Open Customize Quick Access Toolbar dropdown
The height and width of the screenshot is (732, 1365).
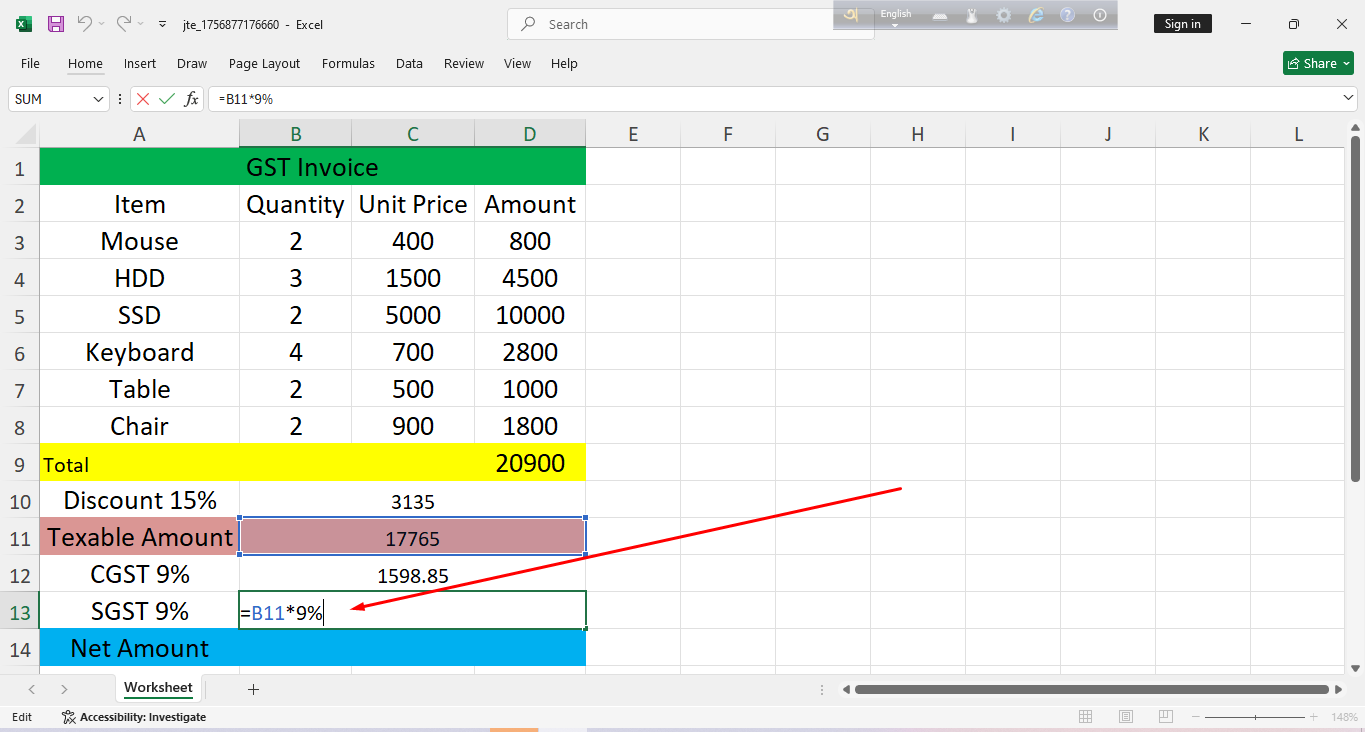coord(163,24)
